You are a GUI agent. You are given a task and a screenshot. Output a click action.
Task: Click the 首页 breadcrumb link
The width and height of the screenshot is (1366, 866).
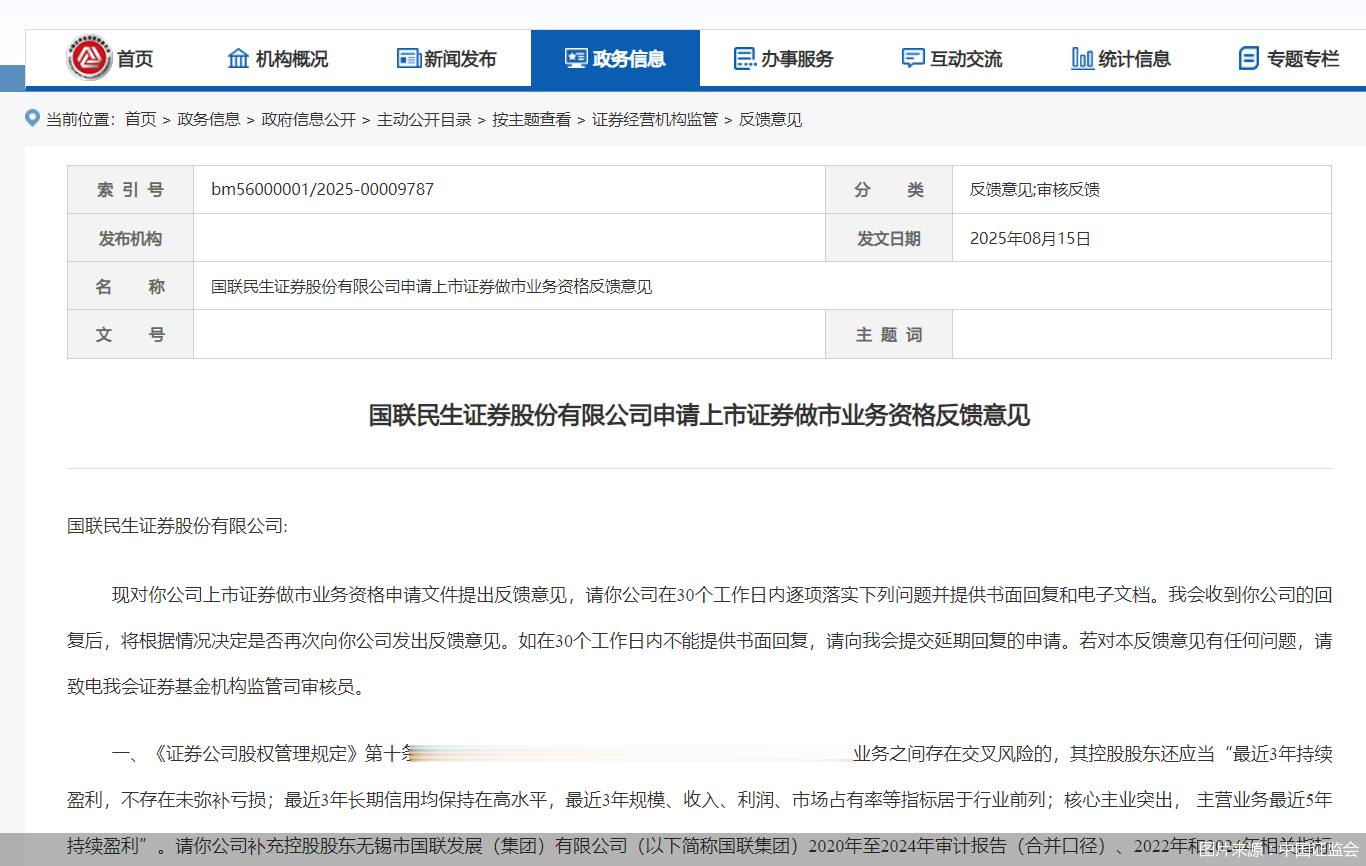click(141, 120)
